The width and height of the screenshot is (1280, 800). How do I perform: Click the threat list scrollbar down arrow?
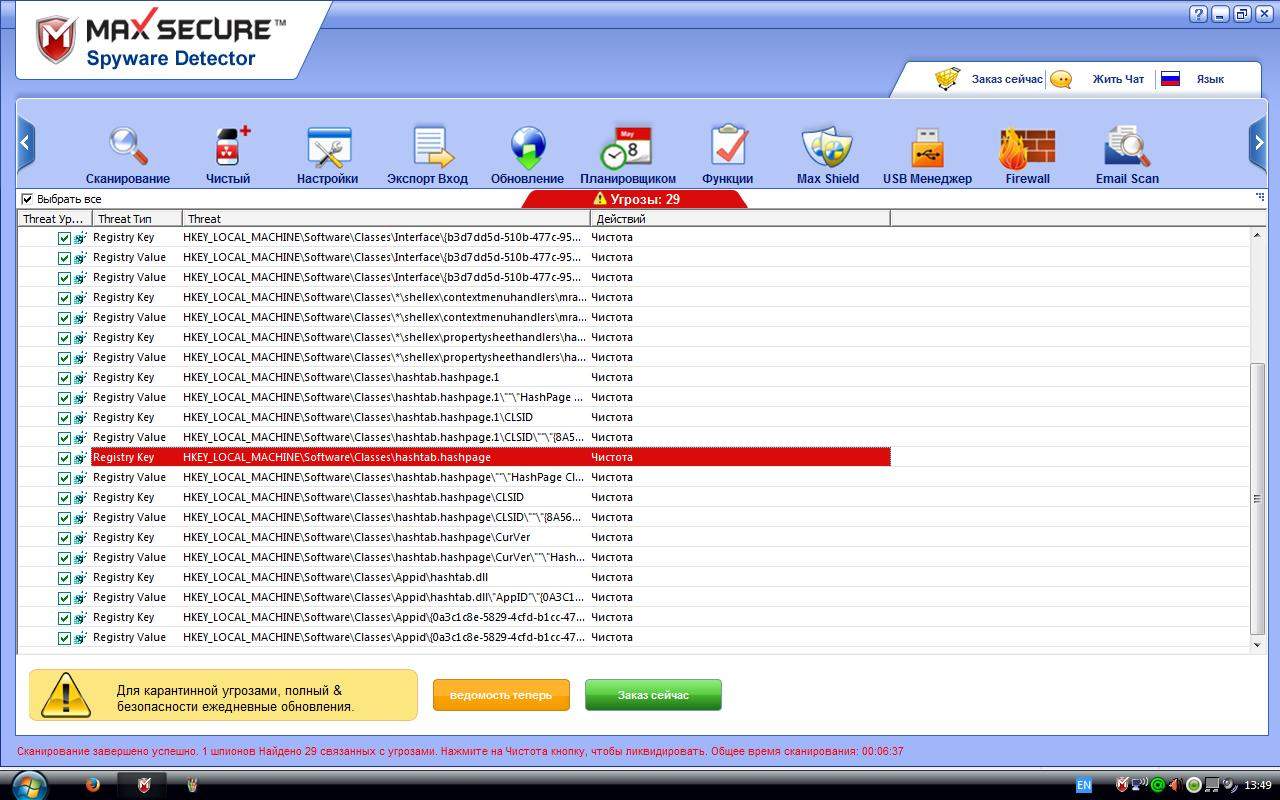pyautogui.click(x=1258, y=645)
